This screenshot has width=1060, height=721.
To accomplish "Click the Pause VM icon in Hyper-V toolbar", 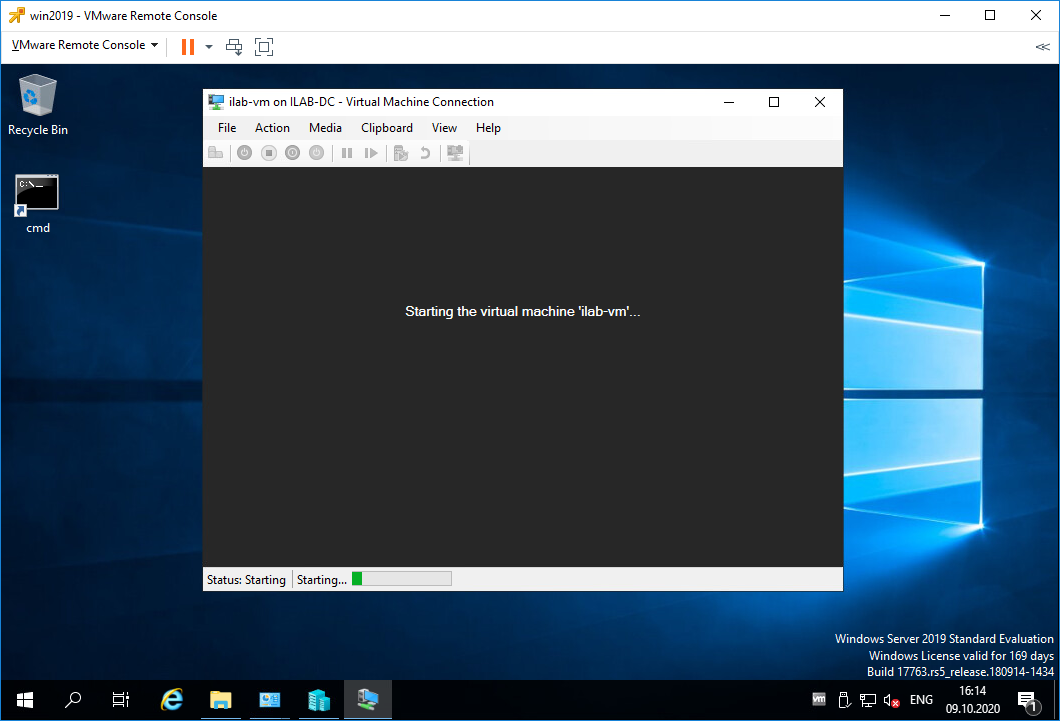I will [347, 153].
